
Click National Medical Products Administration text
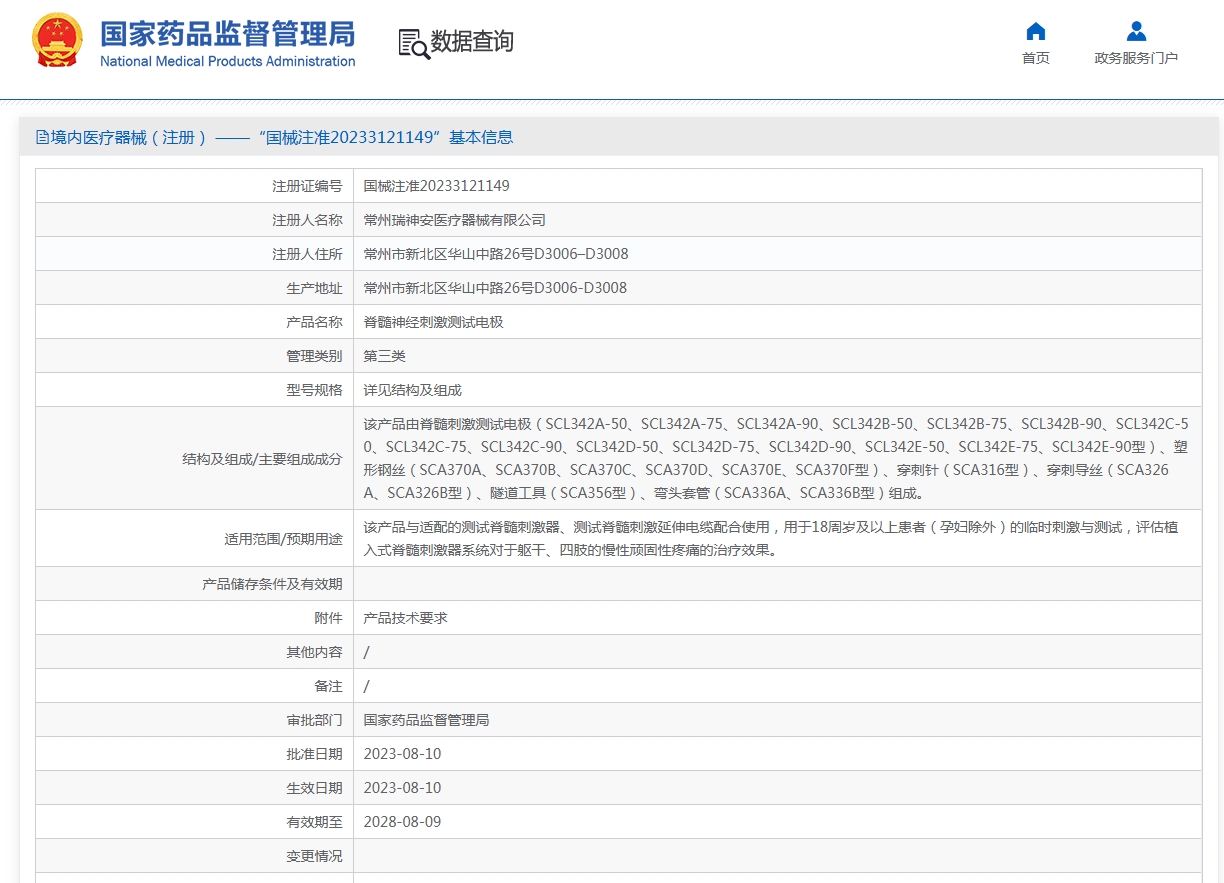click(x=228, y=61)
